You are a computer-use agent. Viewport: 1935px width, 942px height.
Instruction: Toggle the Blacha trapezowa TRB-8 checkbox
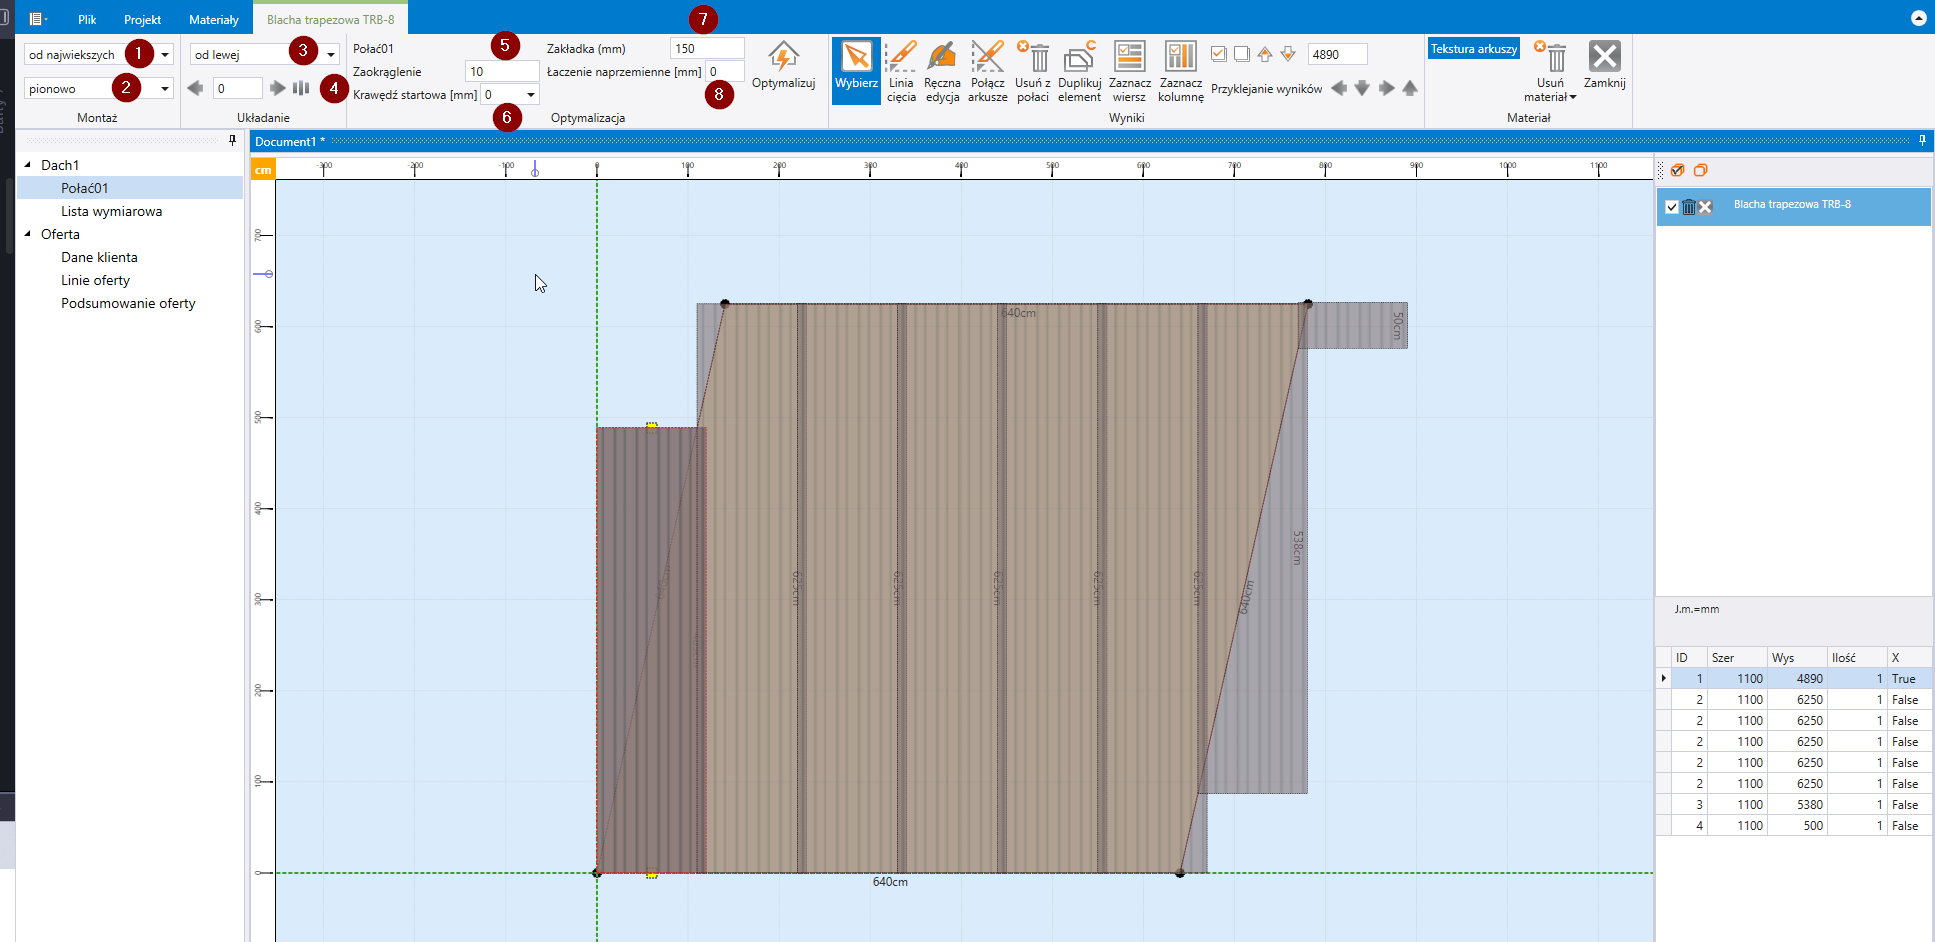pyautogui.click(x=1672, y=207)
